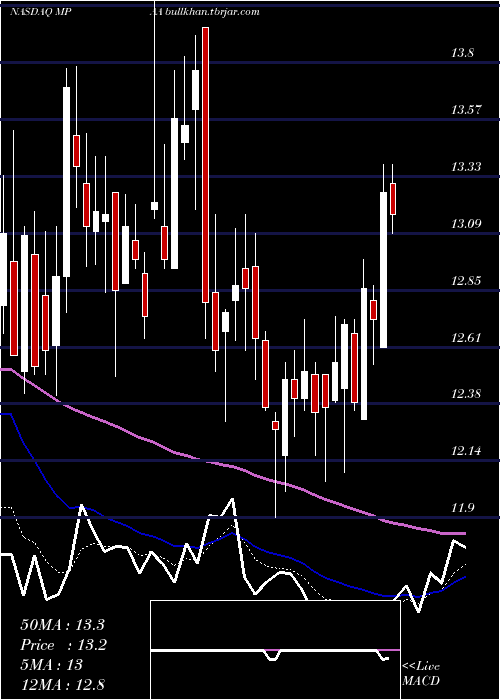Viewport: 500px width, 700px height.
Task: Click the bullkhan.tbrjar.com watermark text
Action: pos(212,12)
